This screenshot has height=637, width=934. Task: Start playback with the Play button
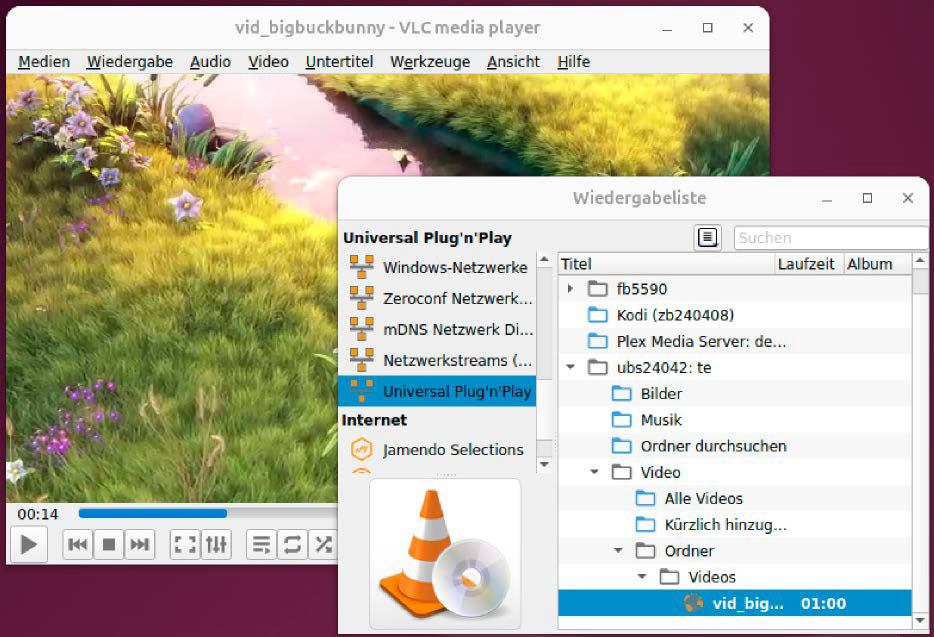28,544
